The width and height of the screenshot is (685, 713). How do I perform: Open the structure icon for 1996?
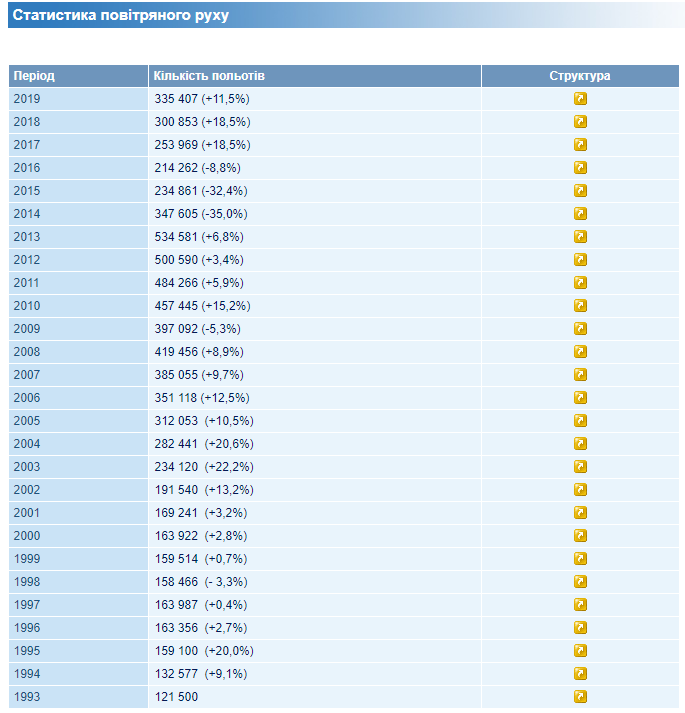click(580, 628)
